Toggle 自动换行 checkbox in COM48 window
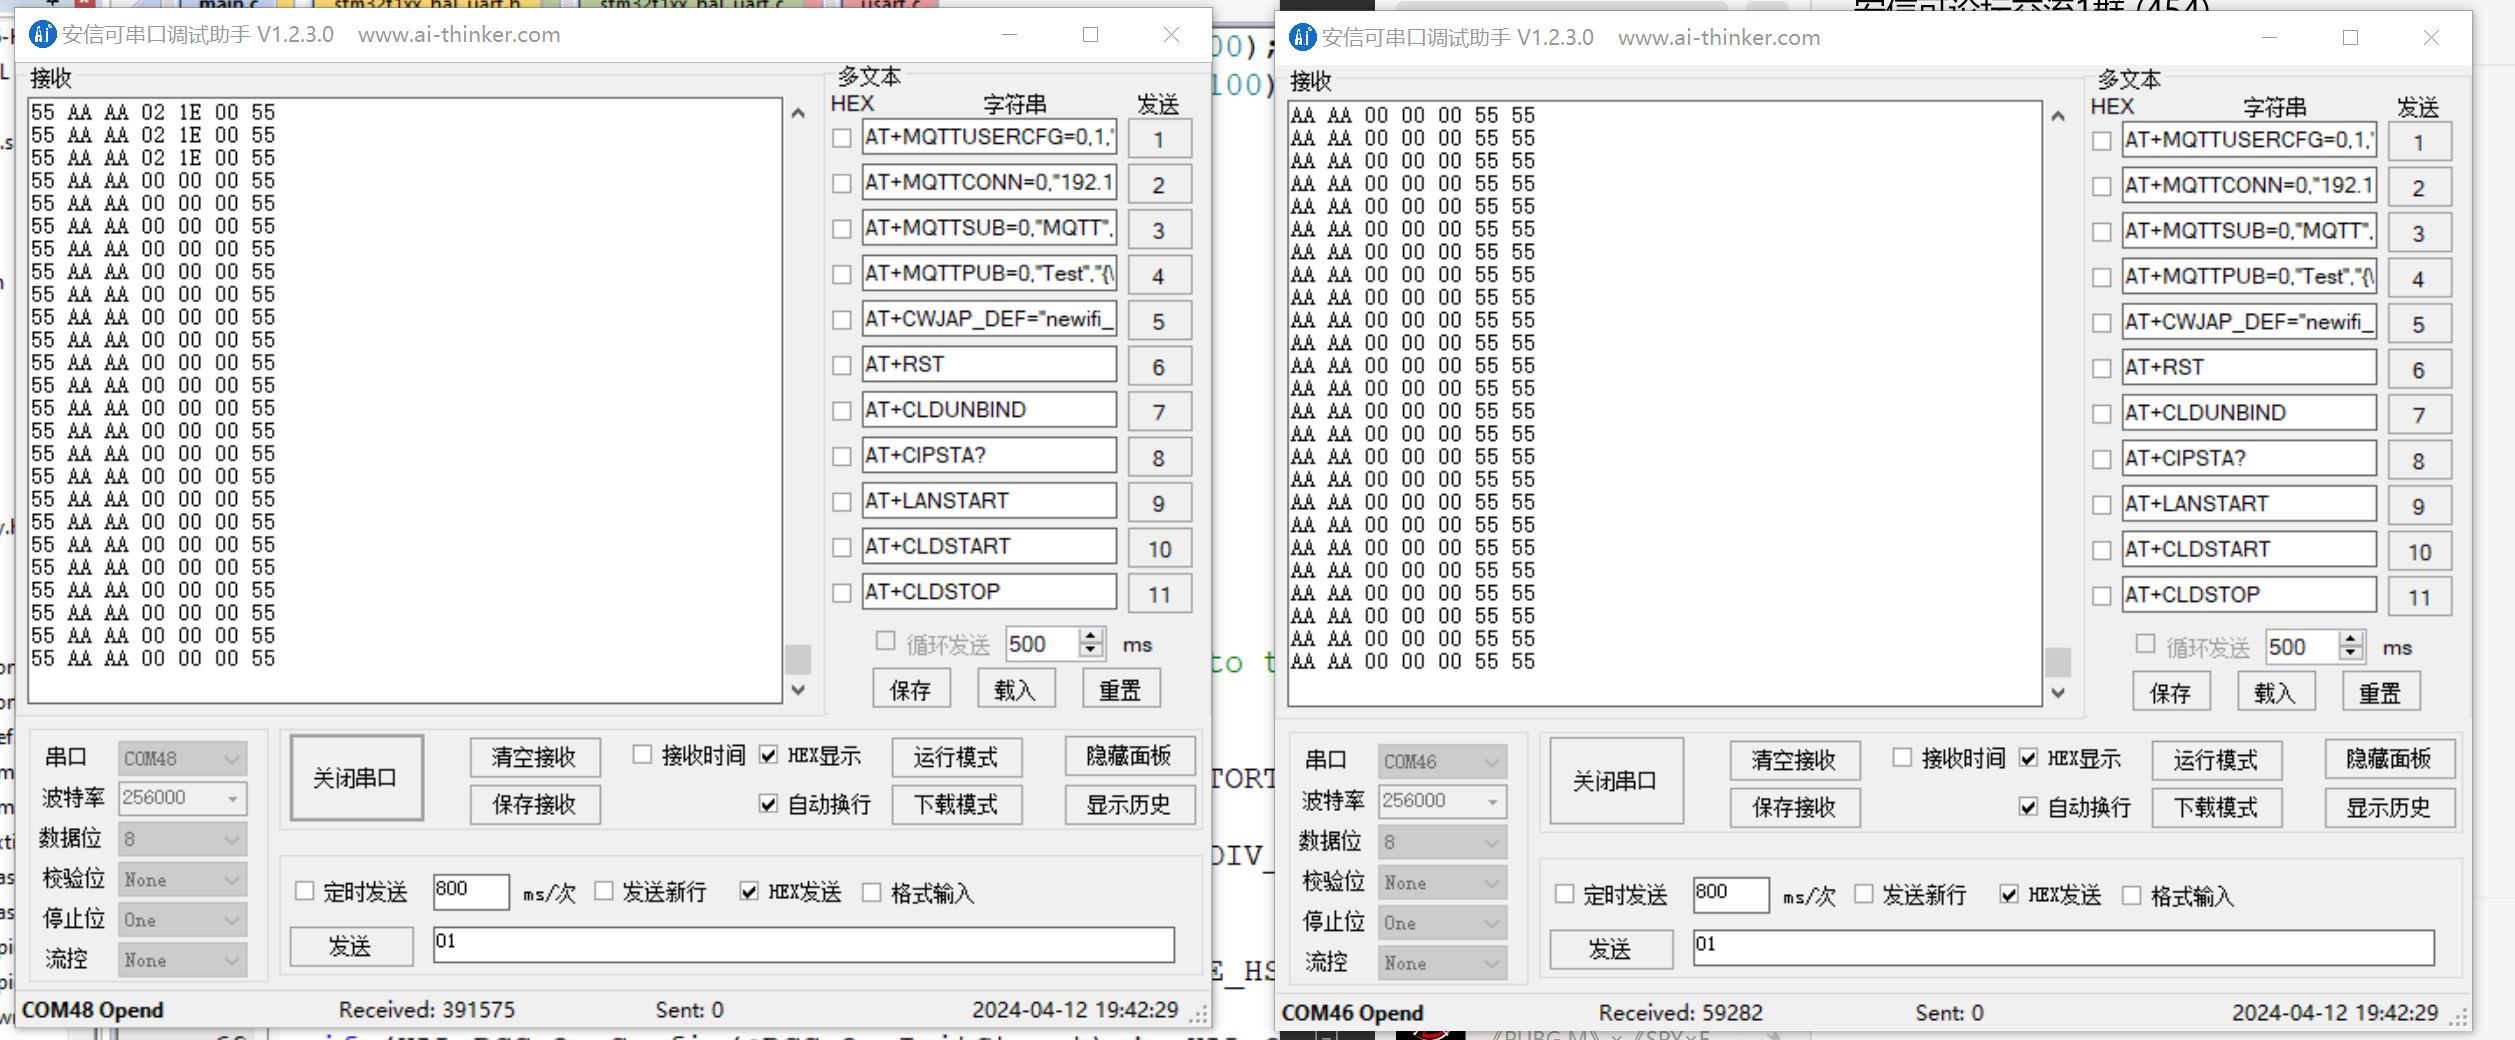 768,804
